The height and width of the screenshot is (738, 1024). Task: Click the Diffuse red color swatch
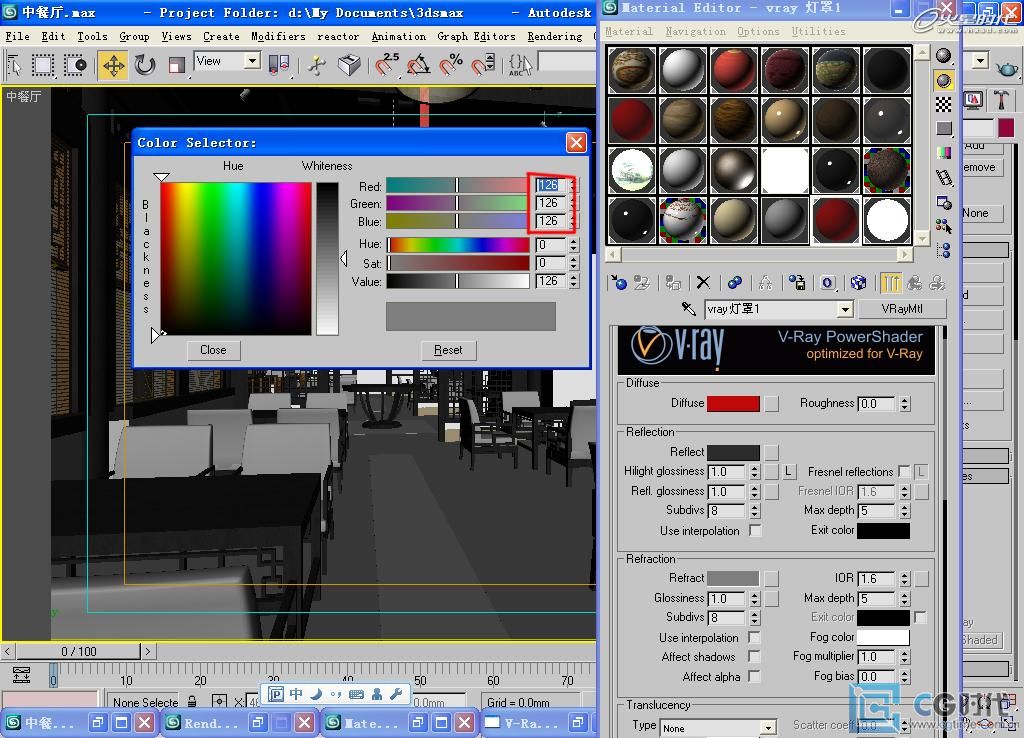tap(733, 404)
